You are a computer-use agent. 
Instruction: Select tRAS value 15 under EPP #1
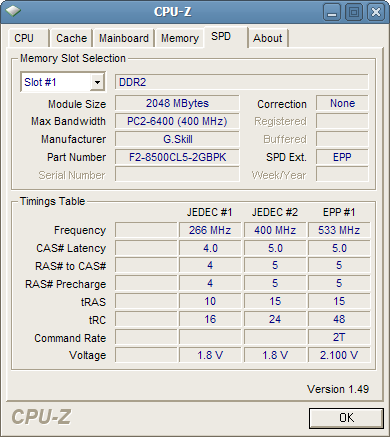[x=339, y=301]
